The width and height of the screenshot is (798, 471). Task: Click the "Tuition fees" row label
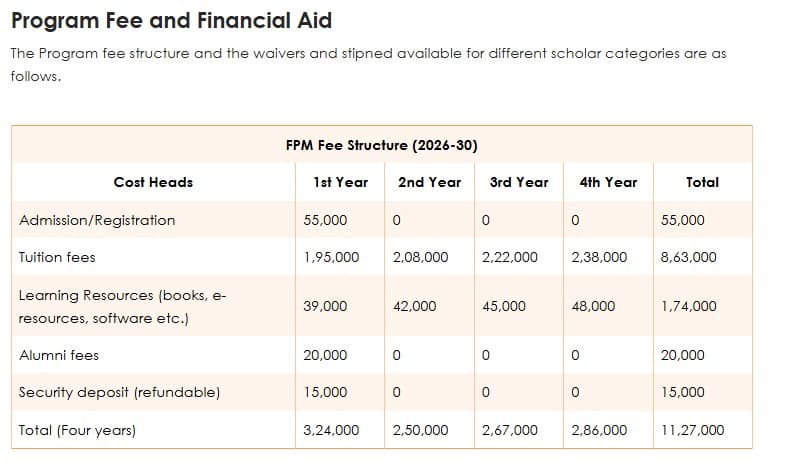coord(57,257)
